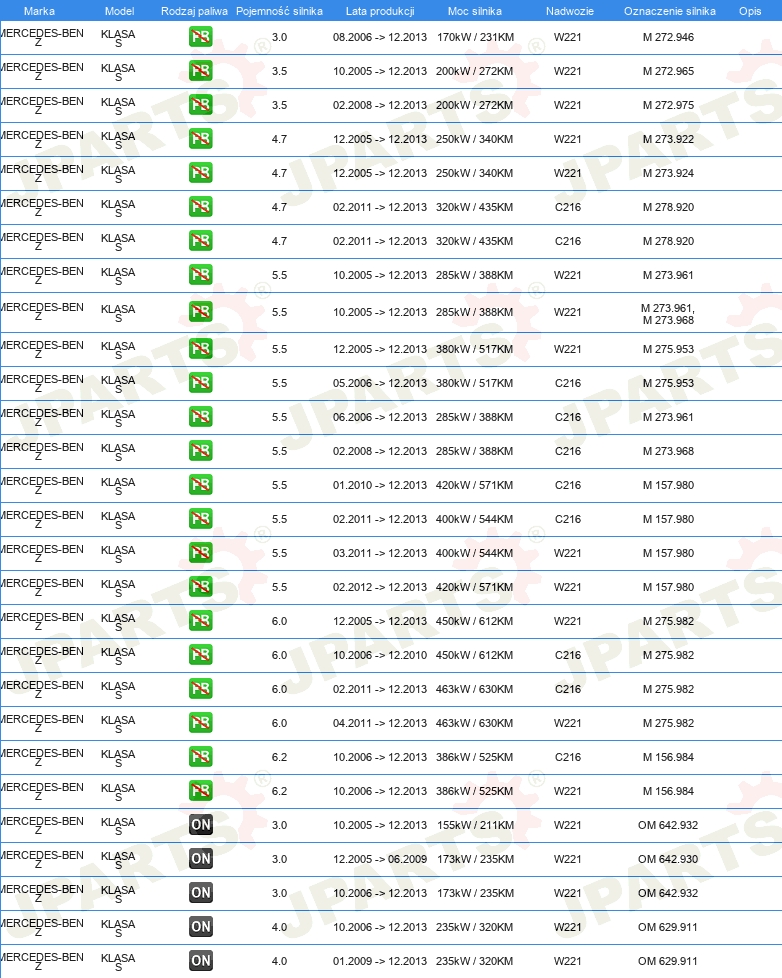Click ON diesel icon for OM 642.930 row
This screenshot has height=978, width=782.
(201, 859)
